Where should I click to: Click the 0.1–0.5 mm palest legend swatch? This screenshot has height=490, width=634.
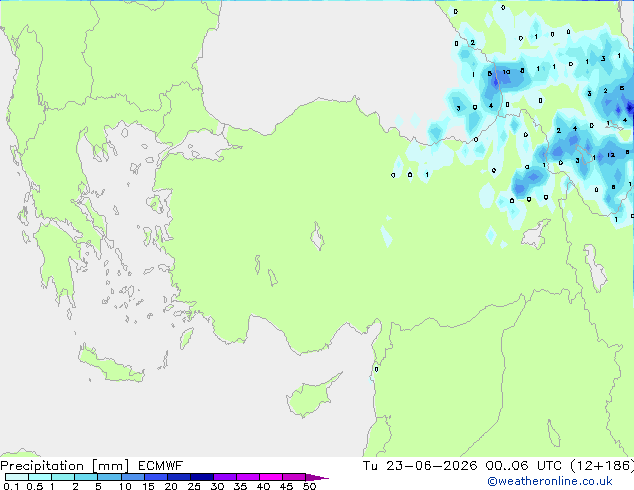pyautogui.click(x=17, y=477)
